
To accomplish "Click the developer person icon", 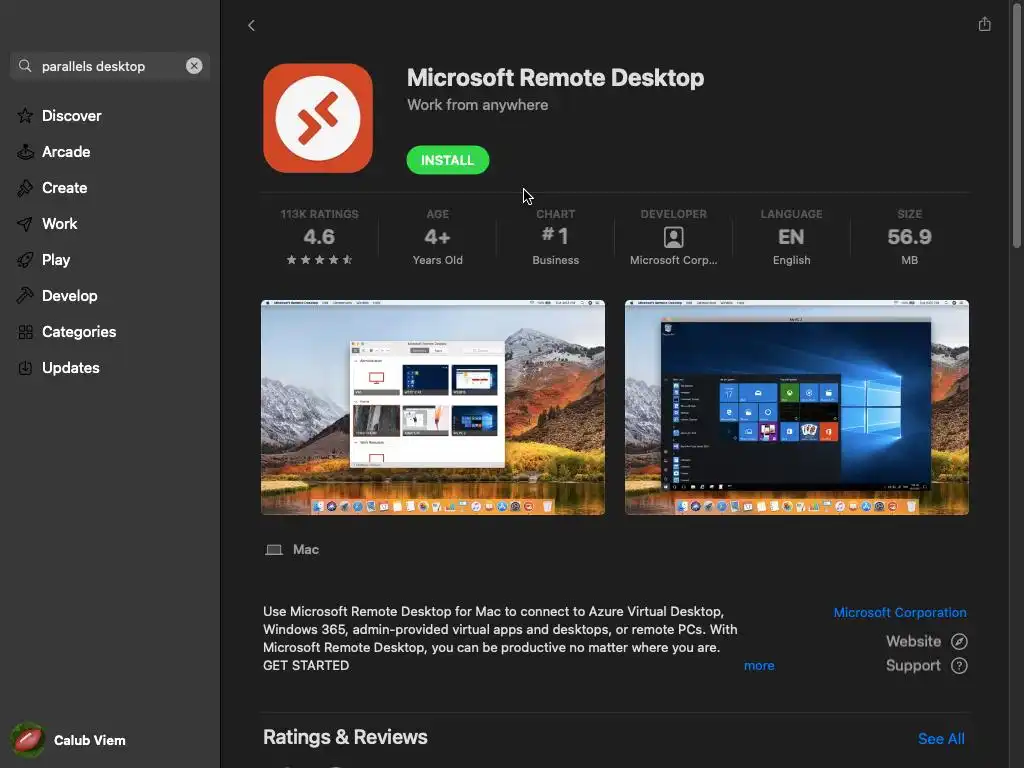I will [x=673, y=236].
